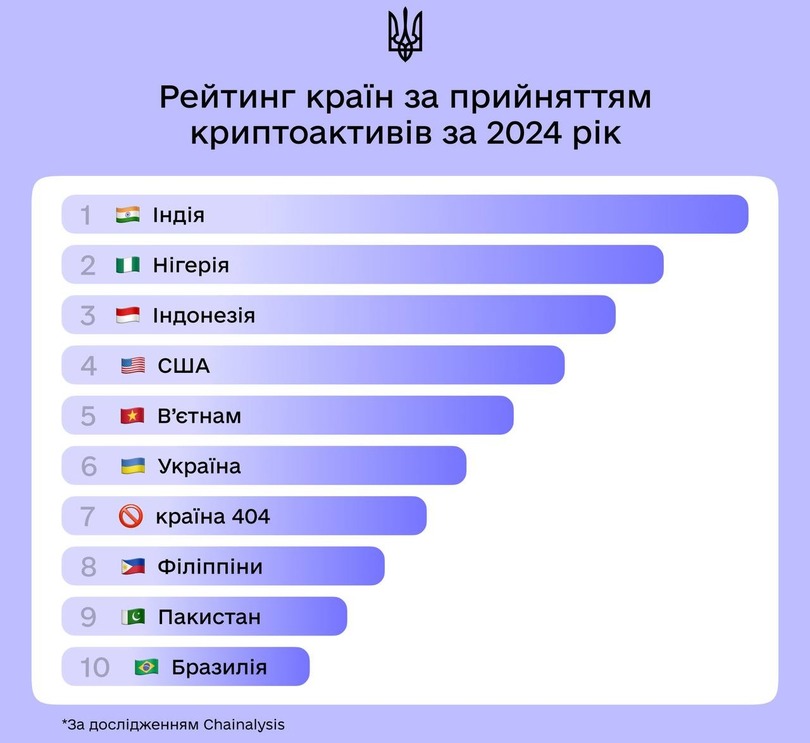Click the Індія label text
The height and width of the screenshot is (743, 810).
(179, 215)
